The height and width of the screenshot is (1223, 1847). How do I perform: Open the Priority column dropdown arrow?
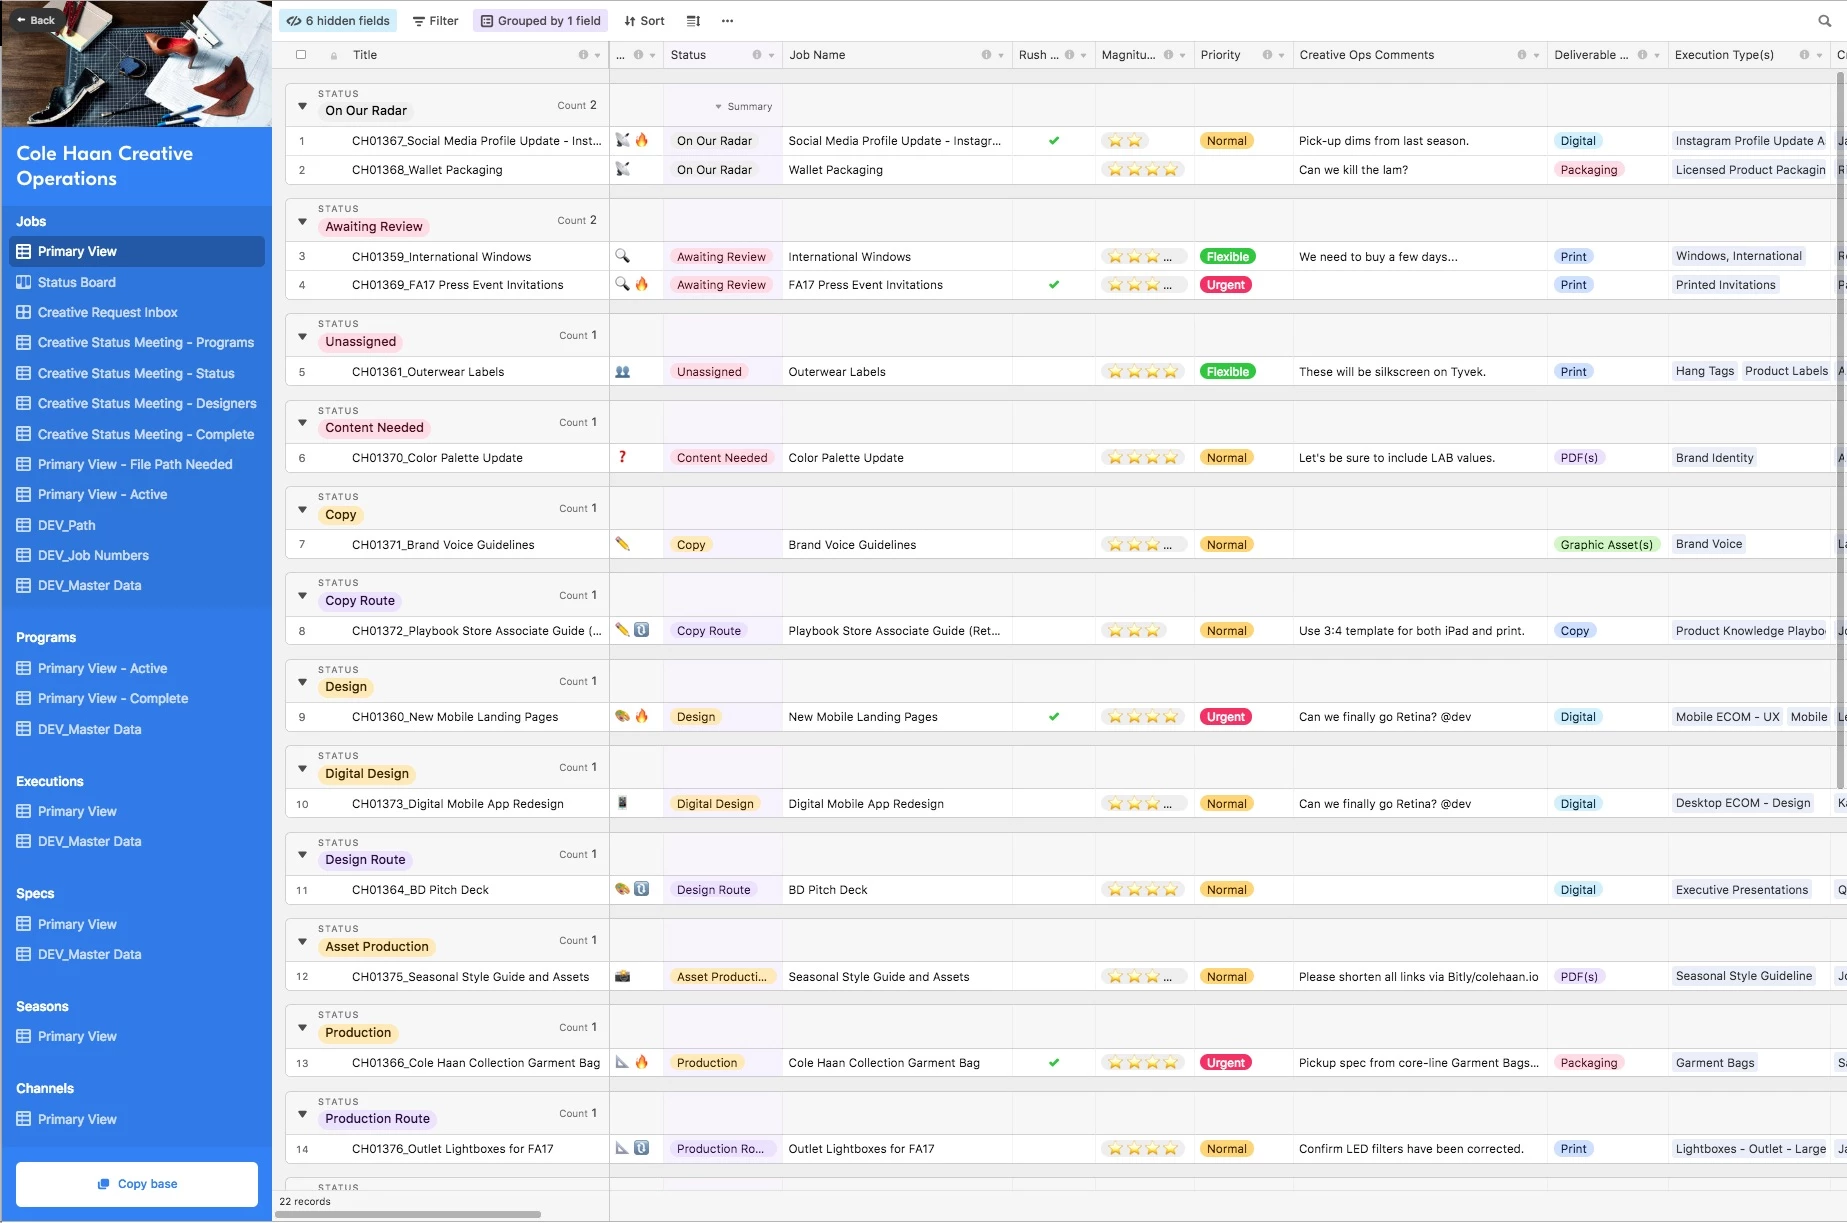pyautogui.click(x=1281, y=55)
